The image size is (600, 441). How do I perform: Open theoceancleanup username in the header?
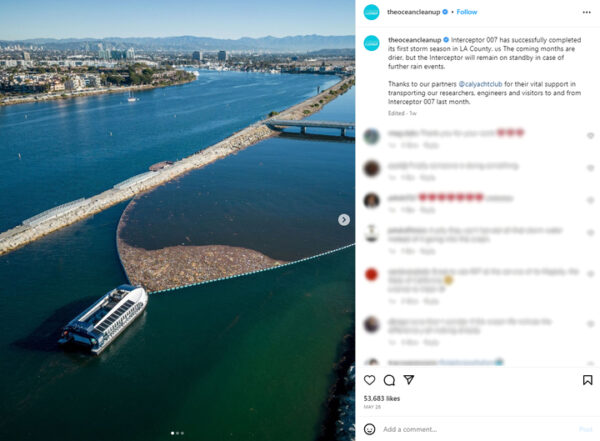point(414,12)
